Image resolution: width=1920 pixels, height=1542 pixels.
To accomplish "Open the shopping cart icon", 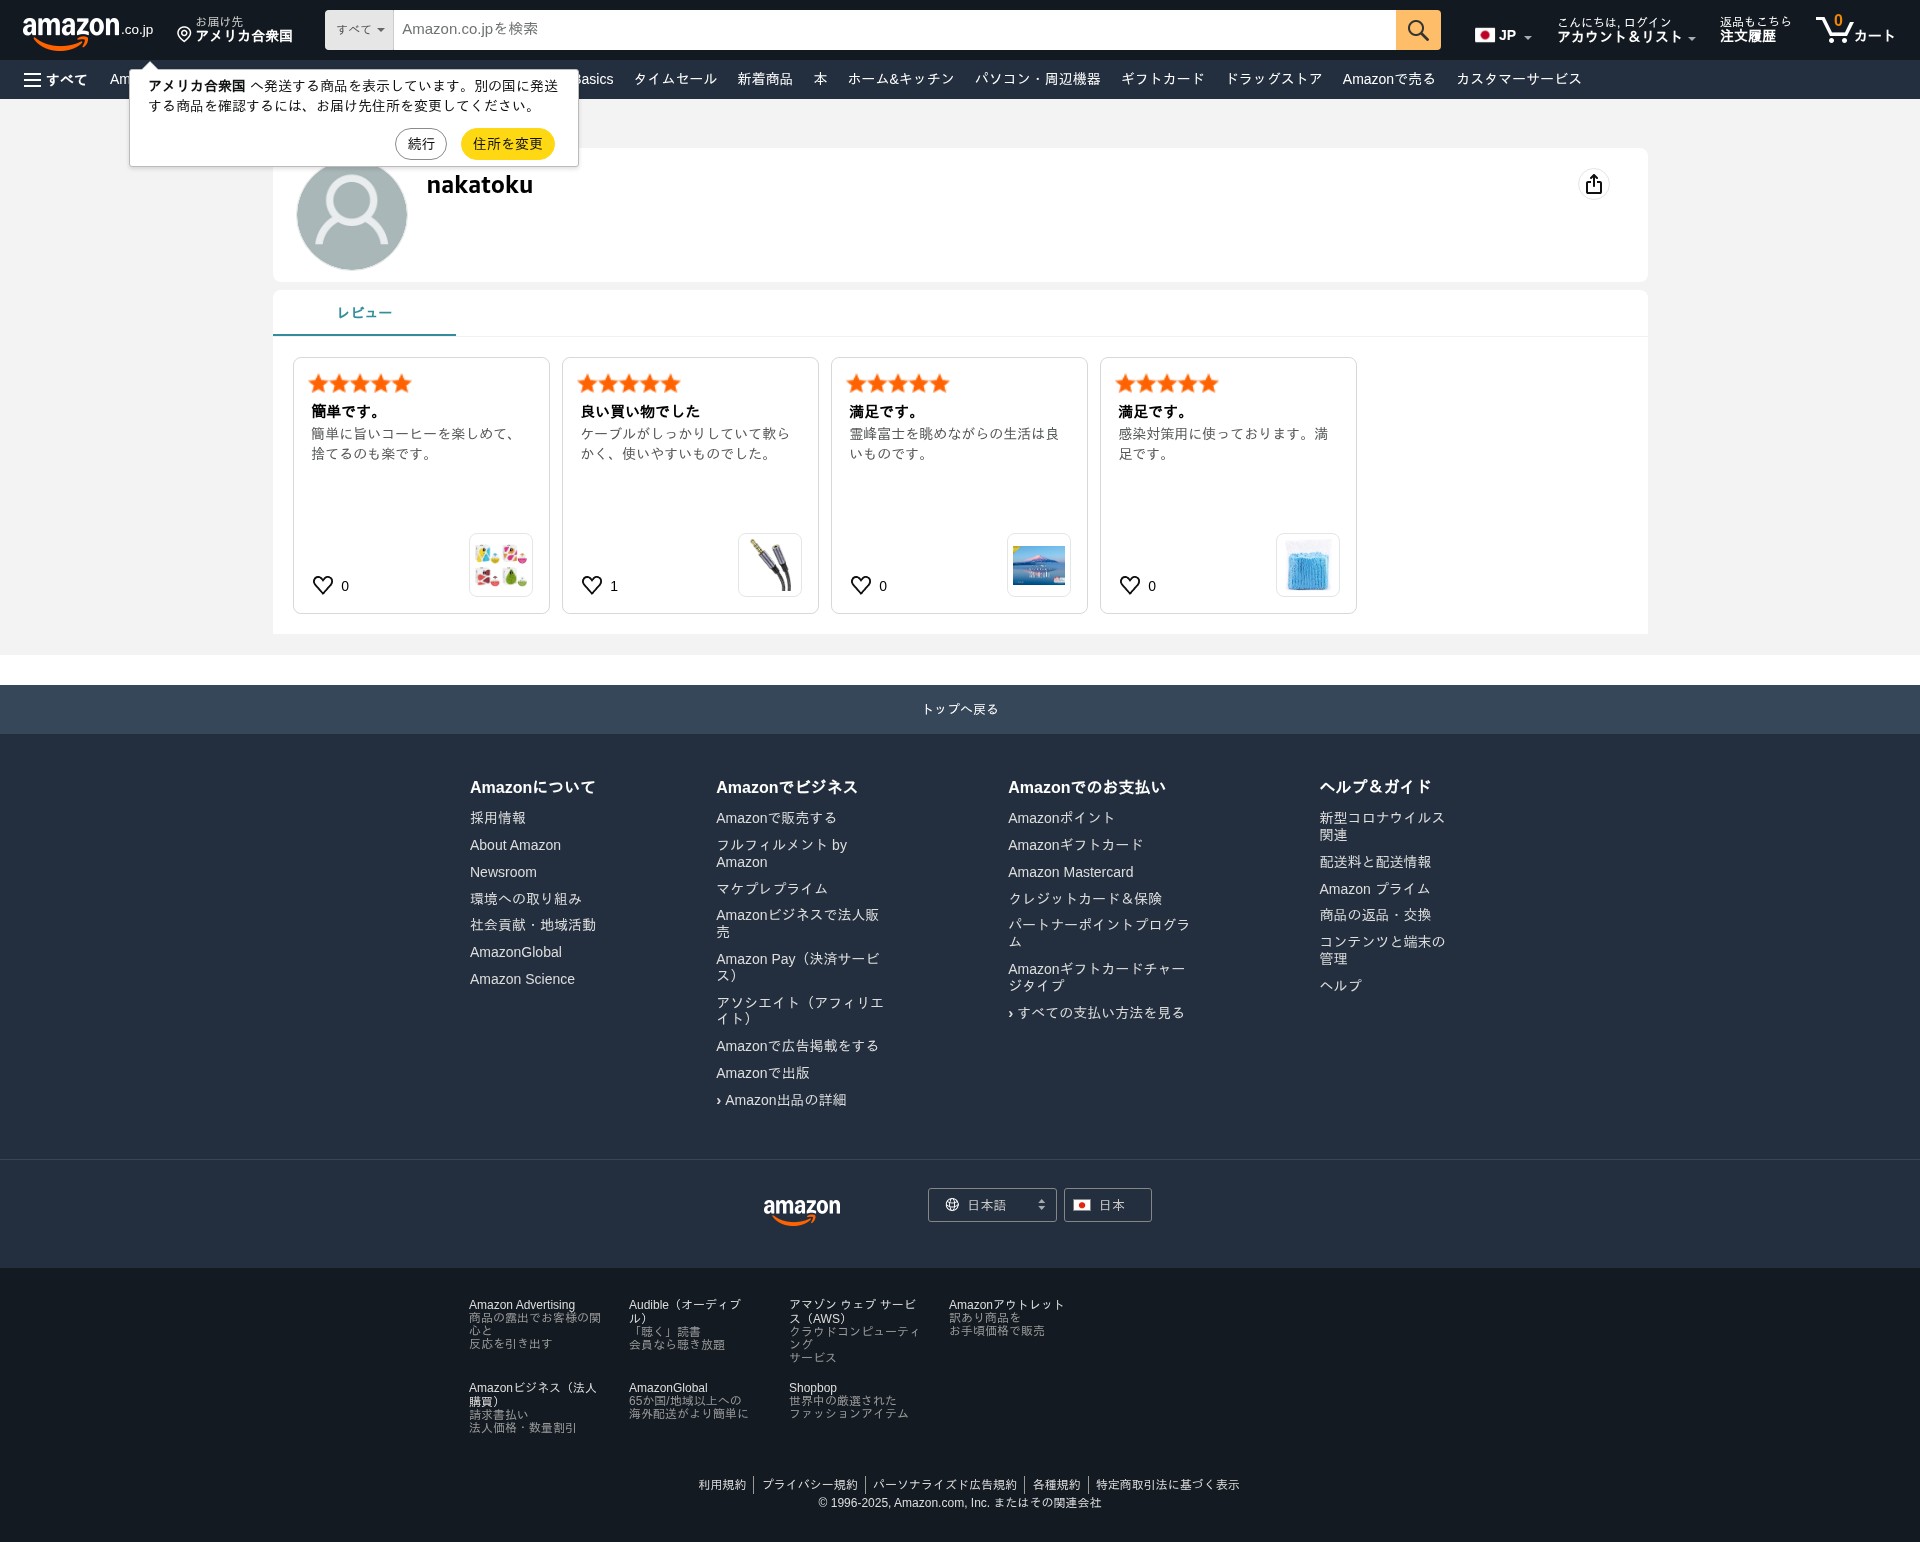I will pos(1855,30).
